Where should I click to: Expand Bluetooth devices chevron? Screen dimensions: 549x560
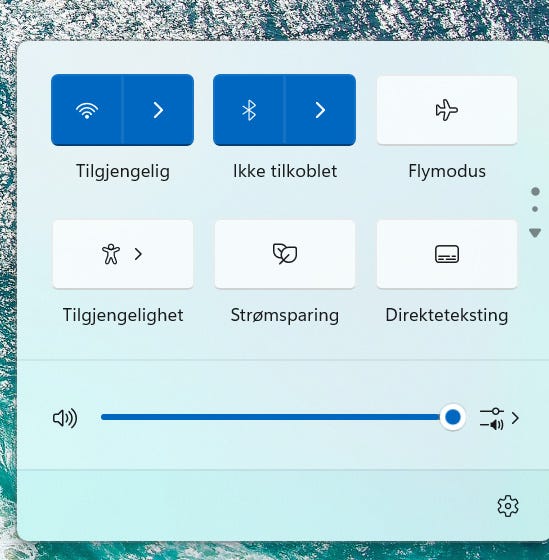click(320, 110)
